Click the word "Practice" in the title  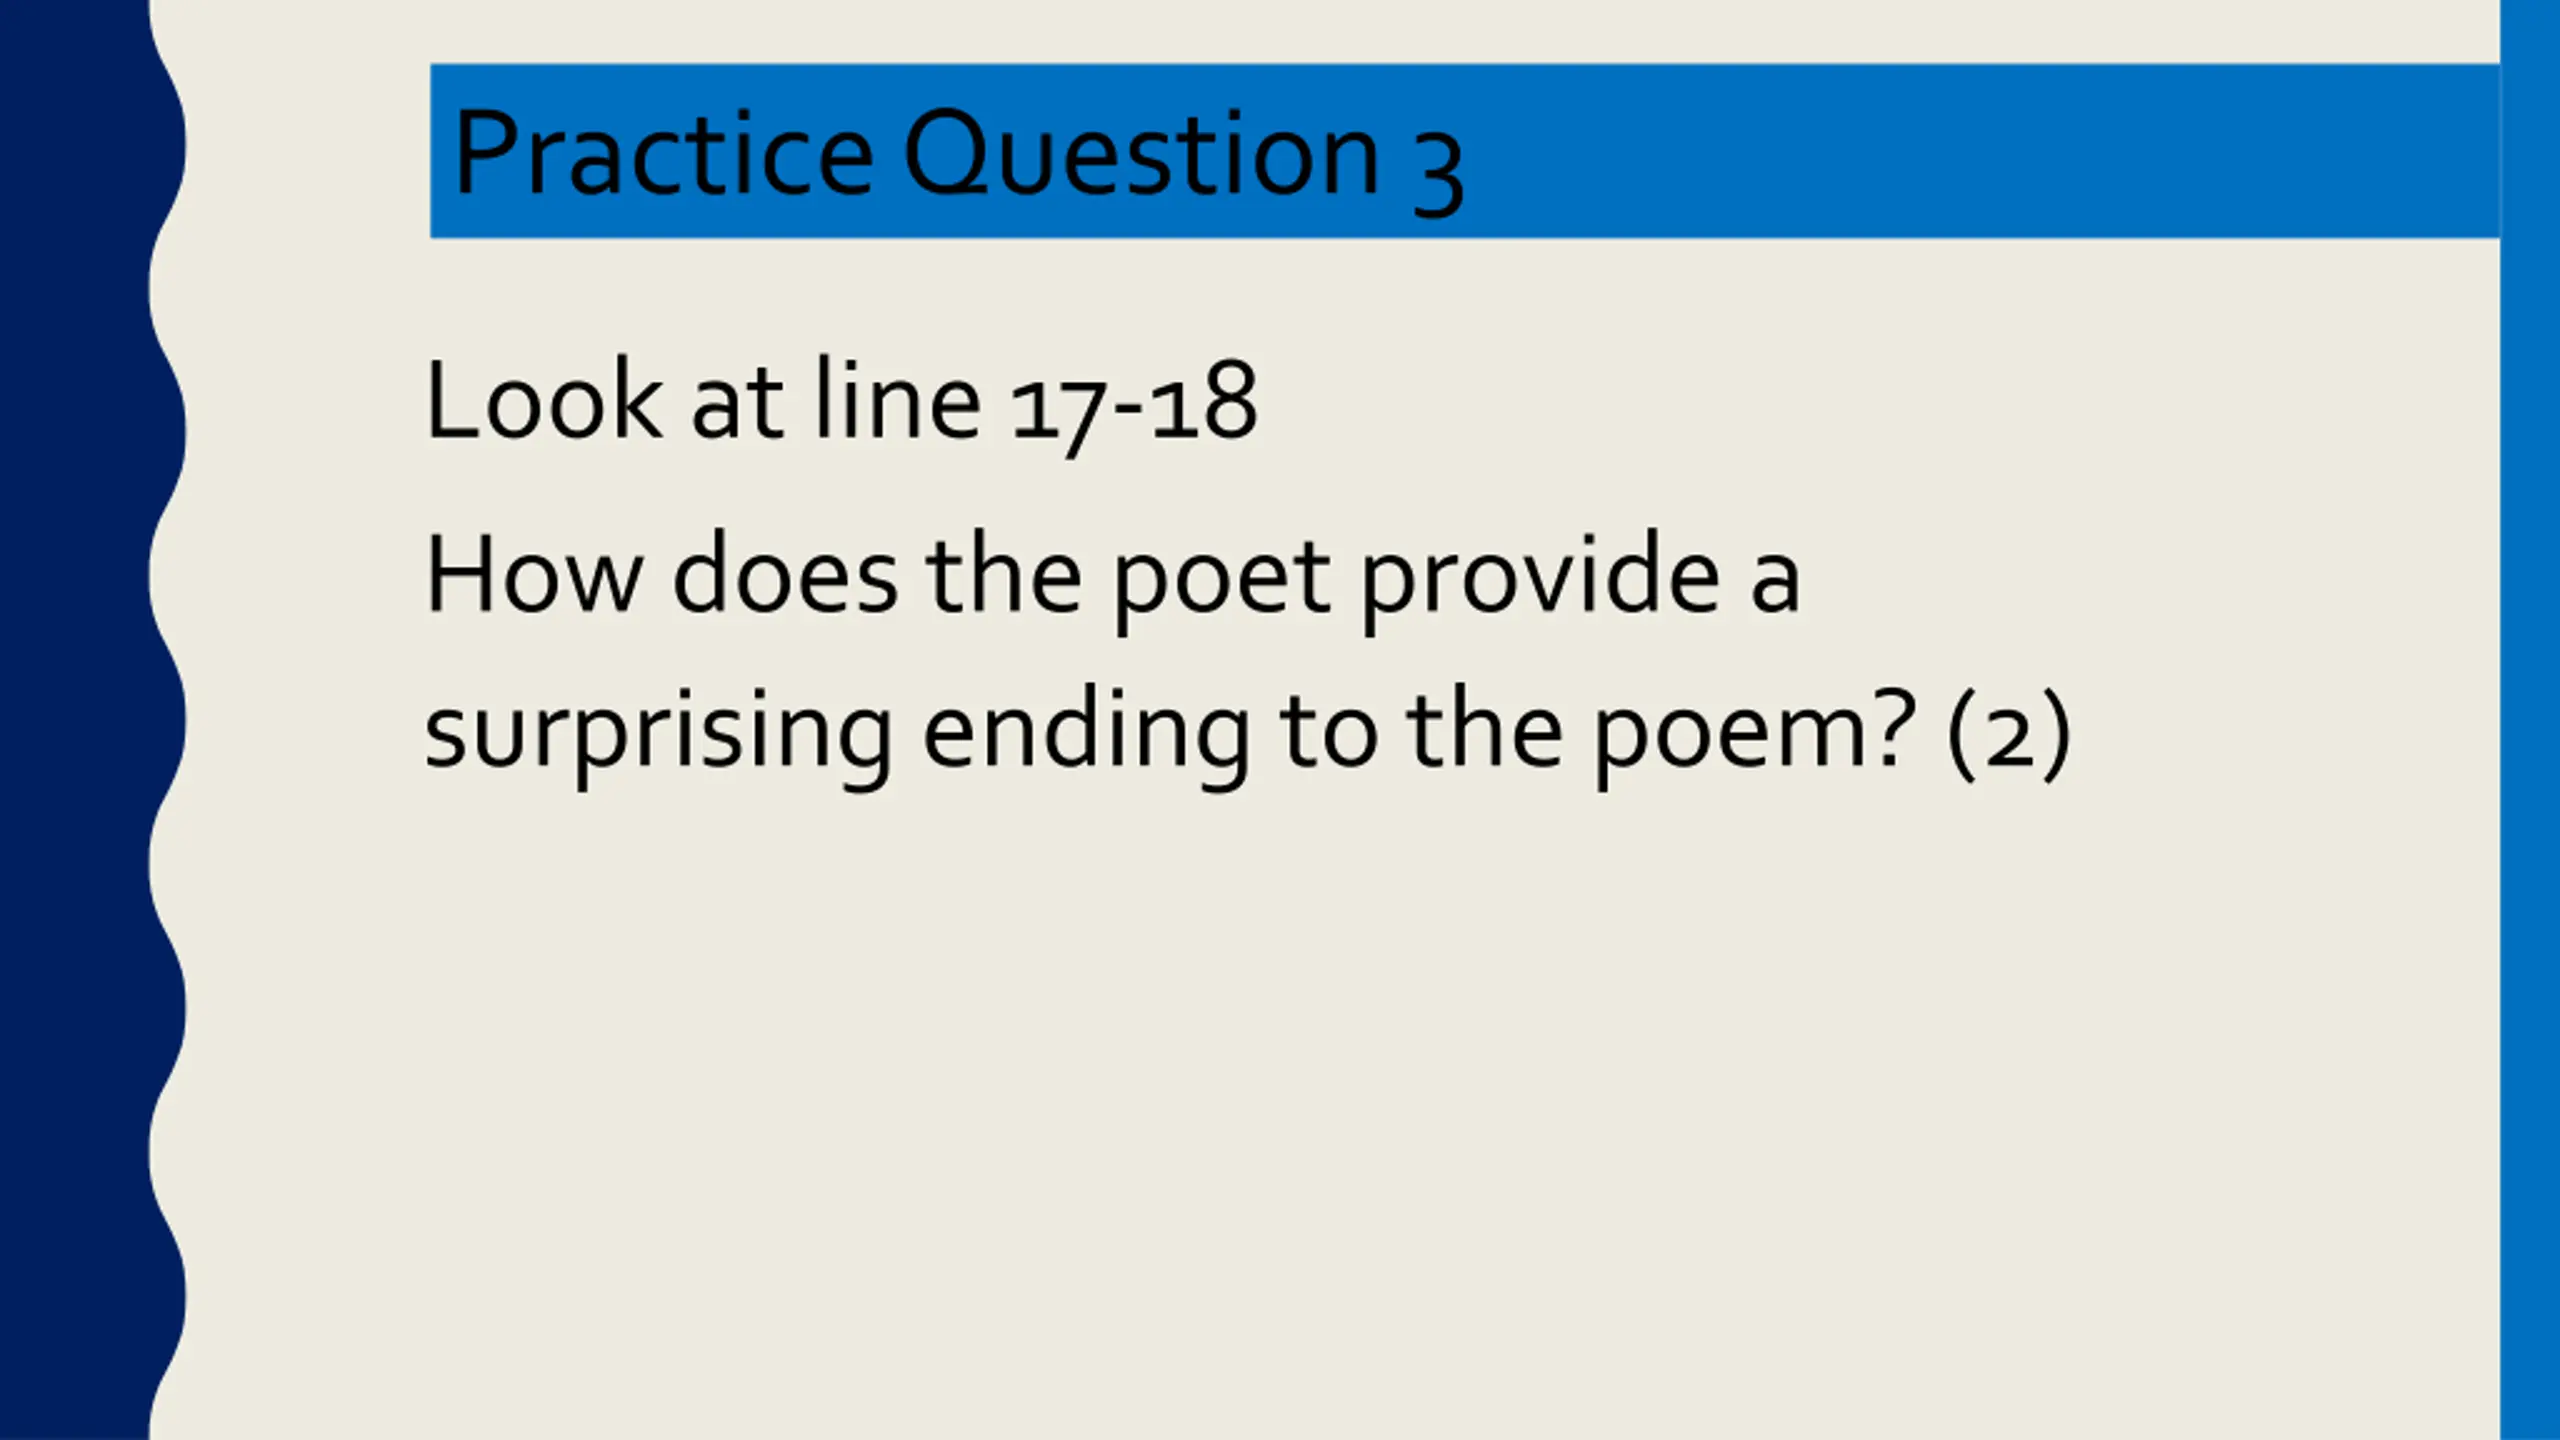pos(664,155)
